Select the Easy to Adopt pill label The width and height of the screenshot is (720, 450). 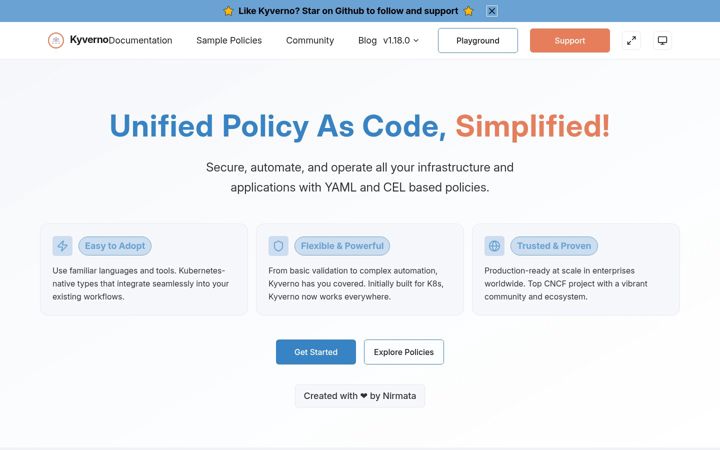pyautogui.click(x=115, y=246)
